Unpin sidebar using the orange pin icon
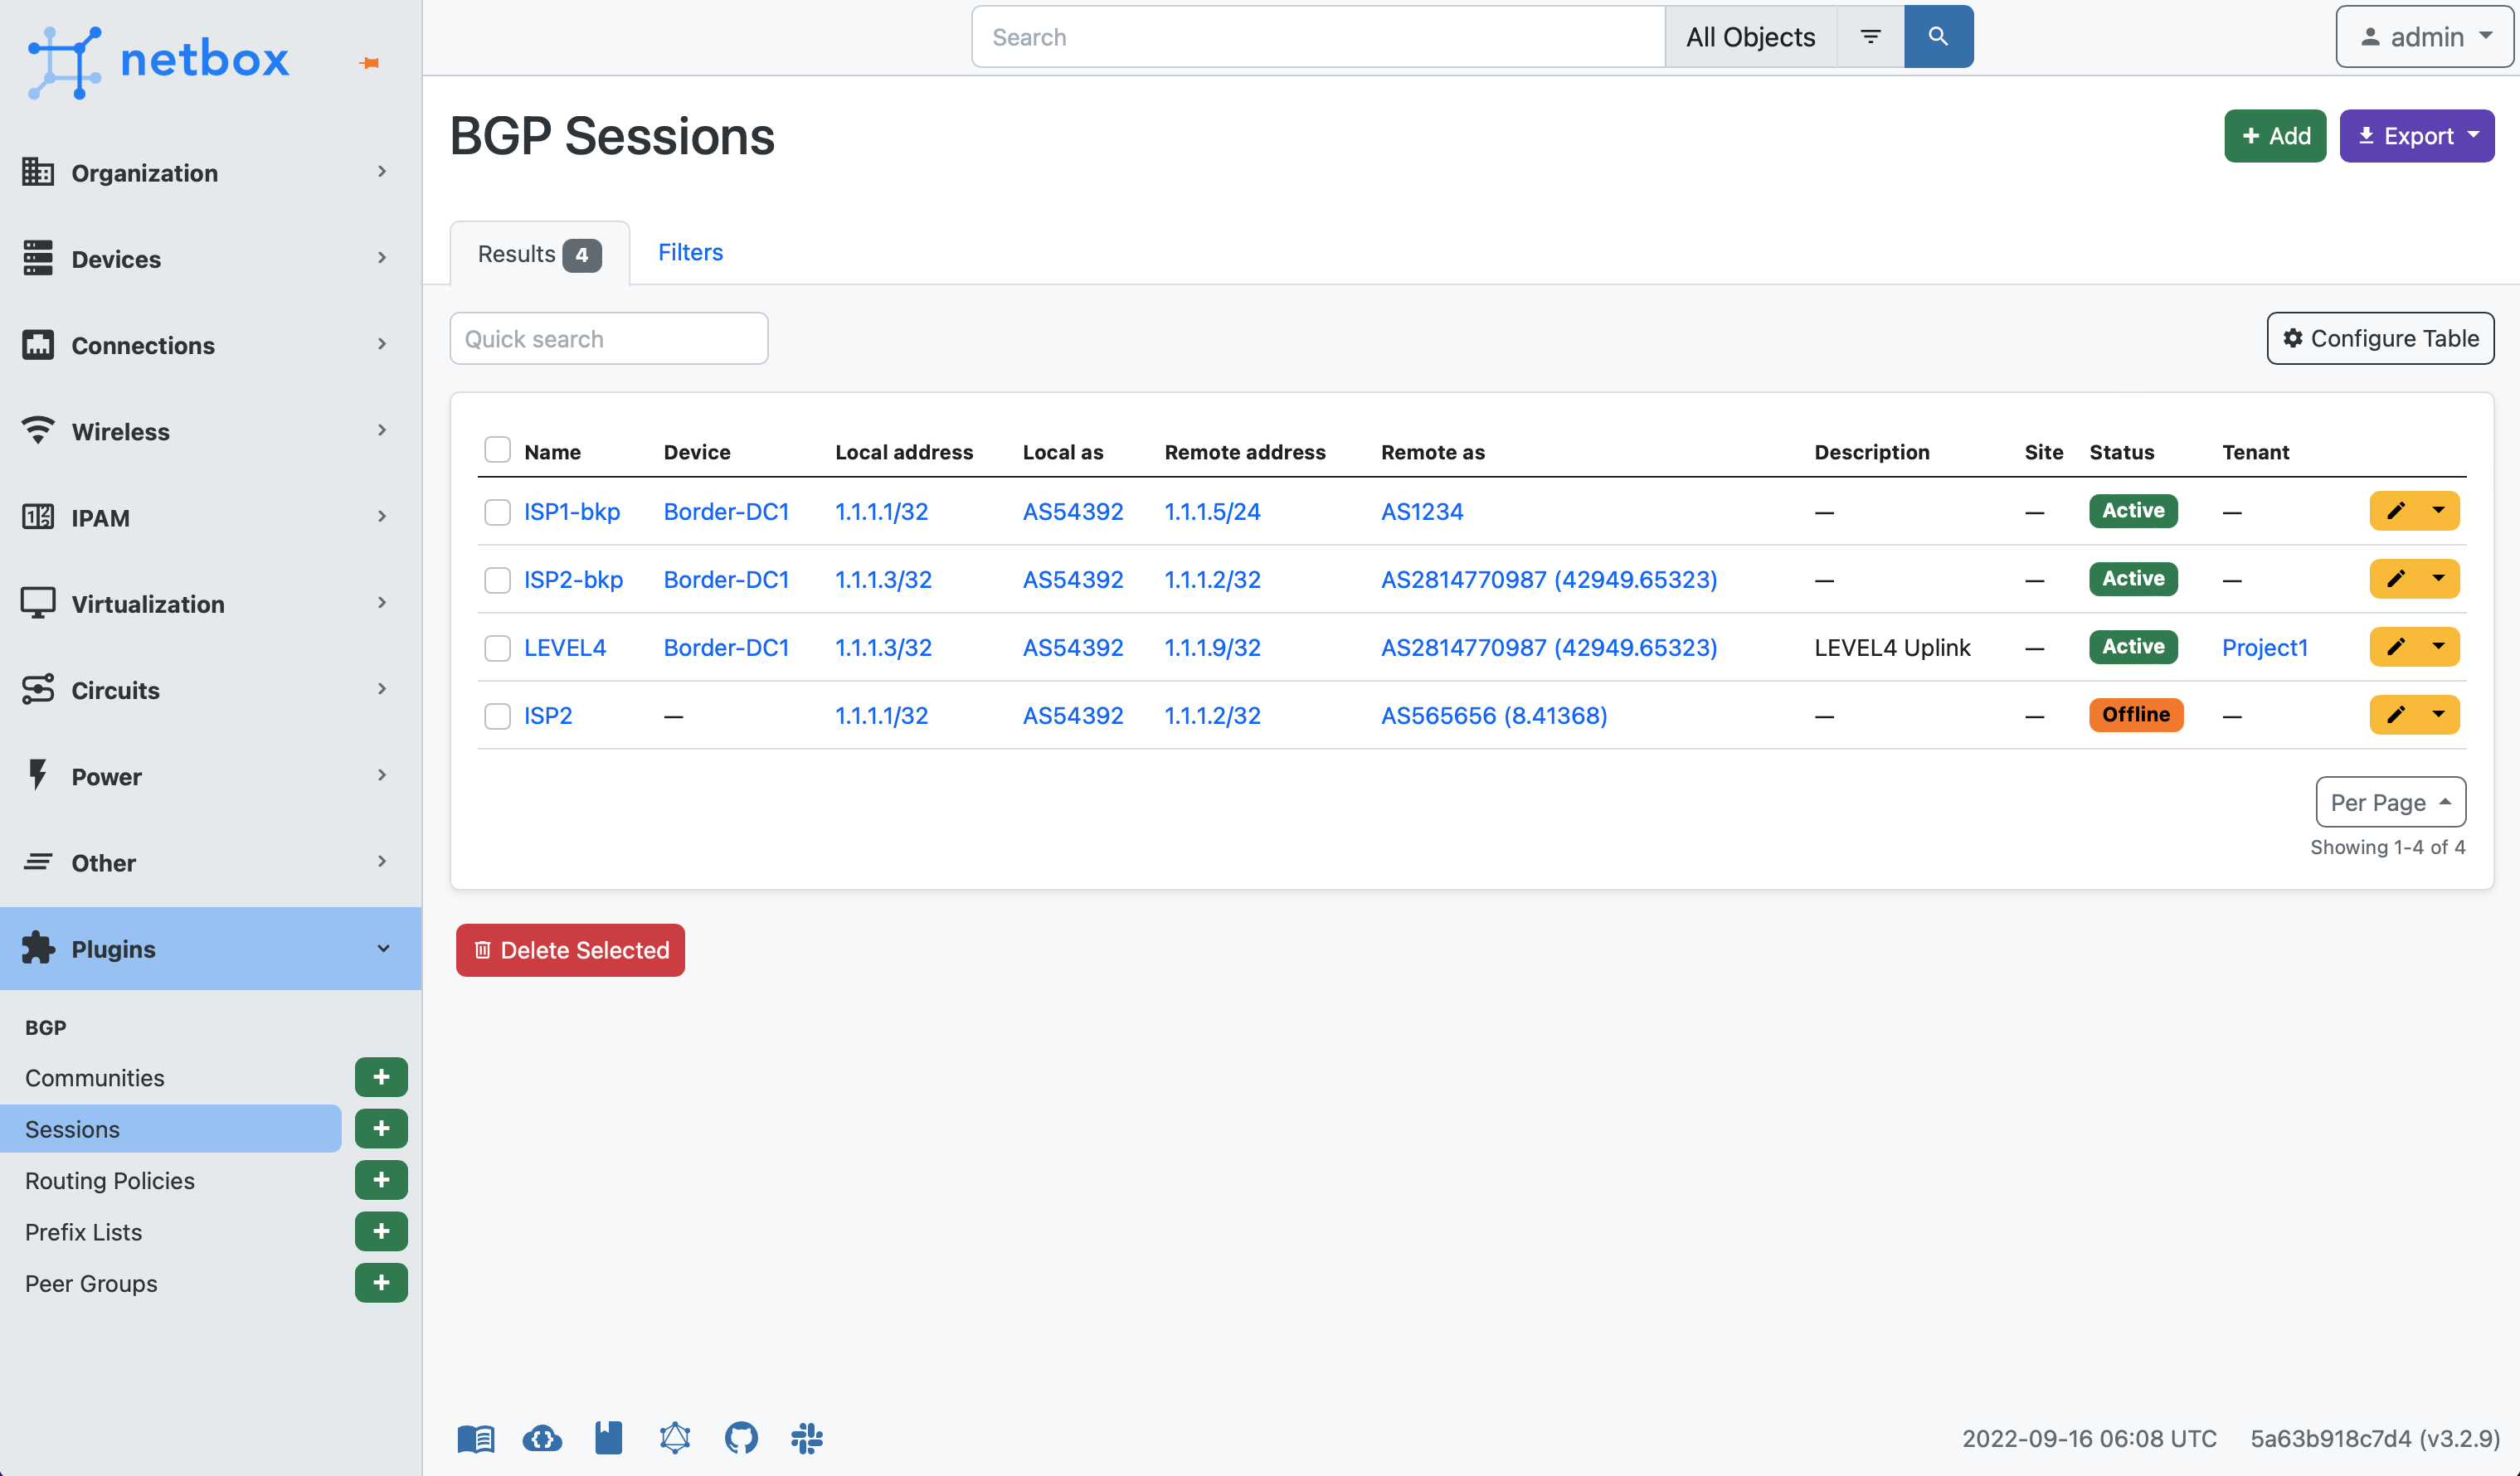 click(x=369, y=63)
